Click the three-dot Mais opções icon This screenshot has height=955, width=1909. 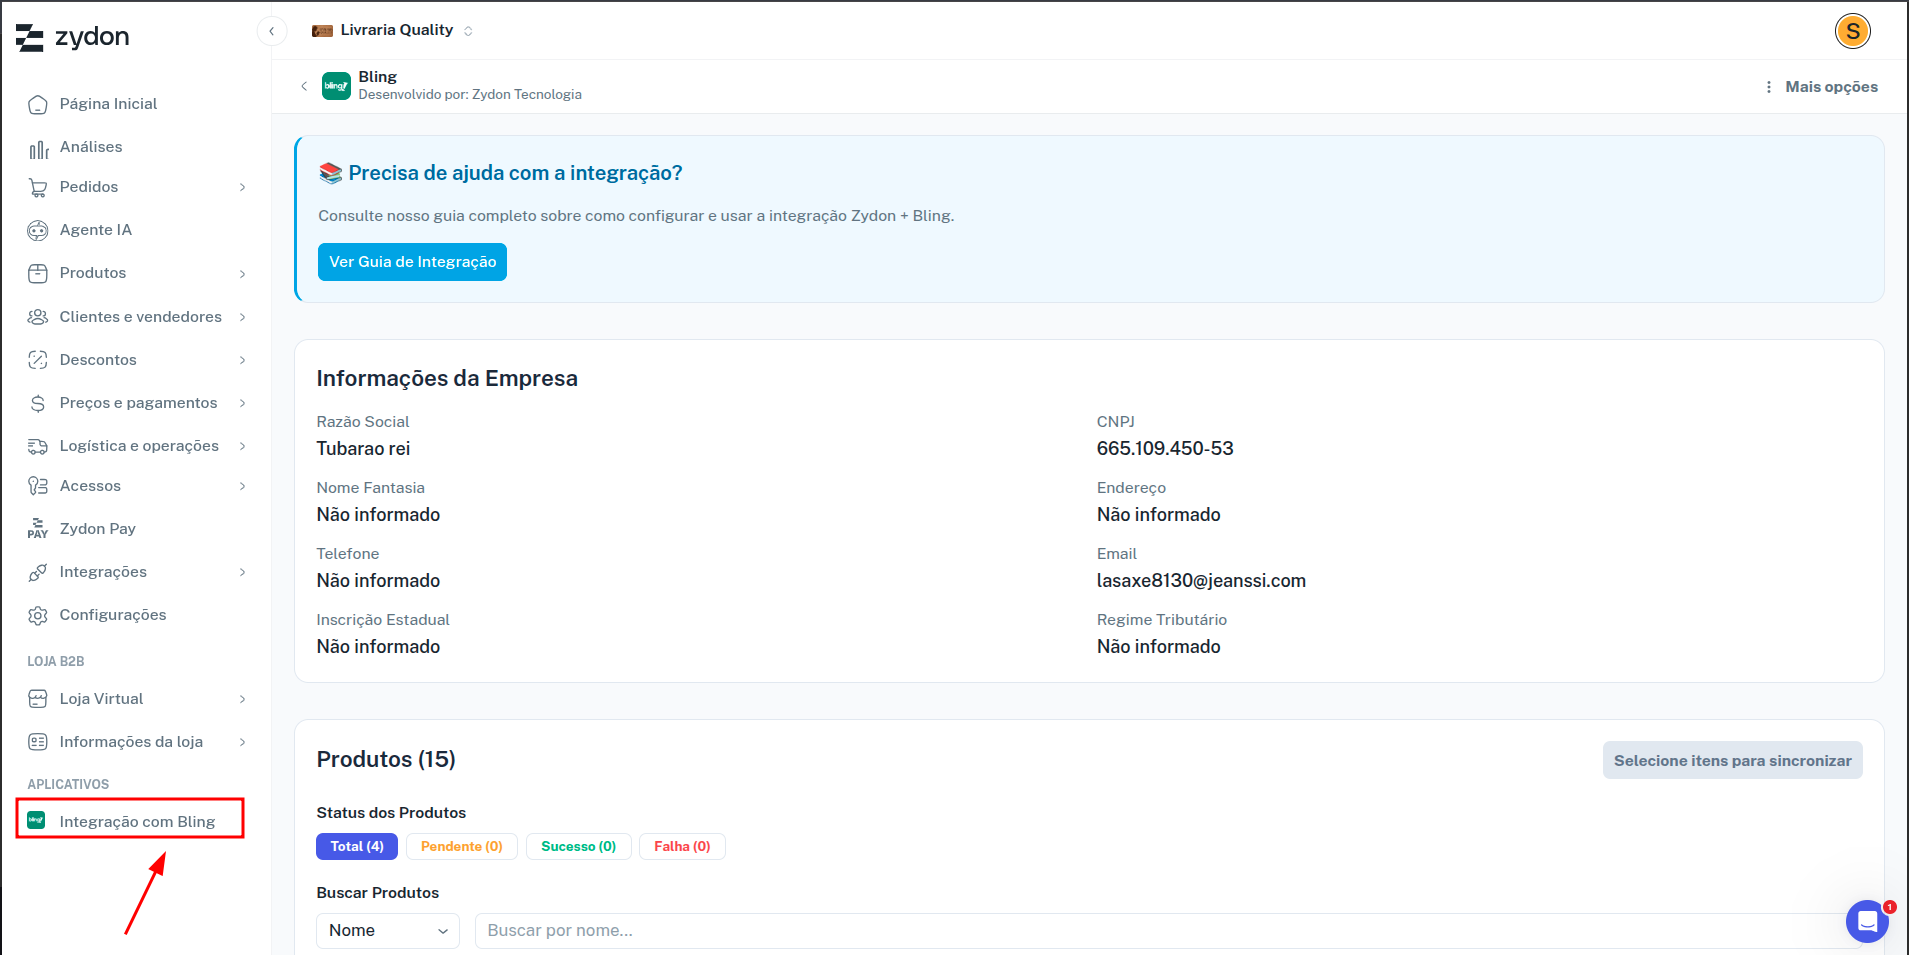click(x=1769, y=87)
